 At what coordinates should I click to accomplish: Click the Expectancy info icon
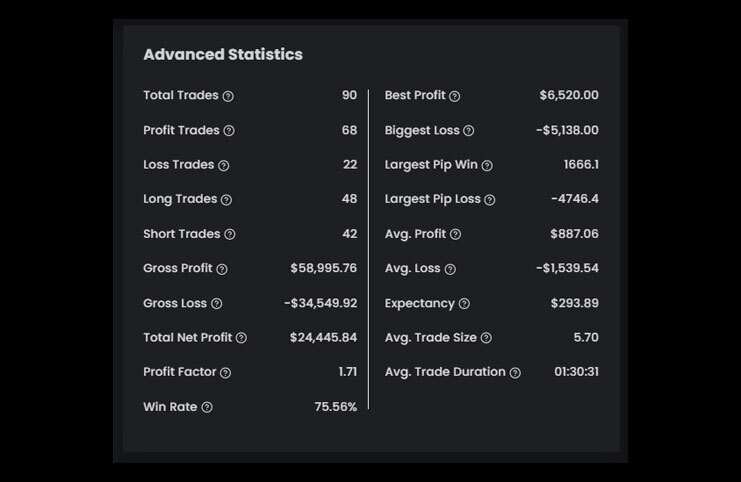pyautogui.click(x=464, y=304)
